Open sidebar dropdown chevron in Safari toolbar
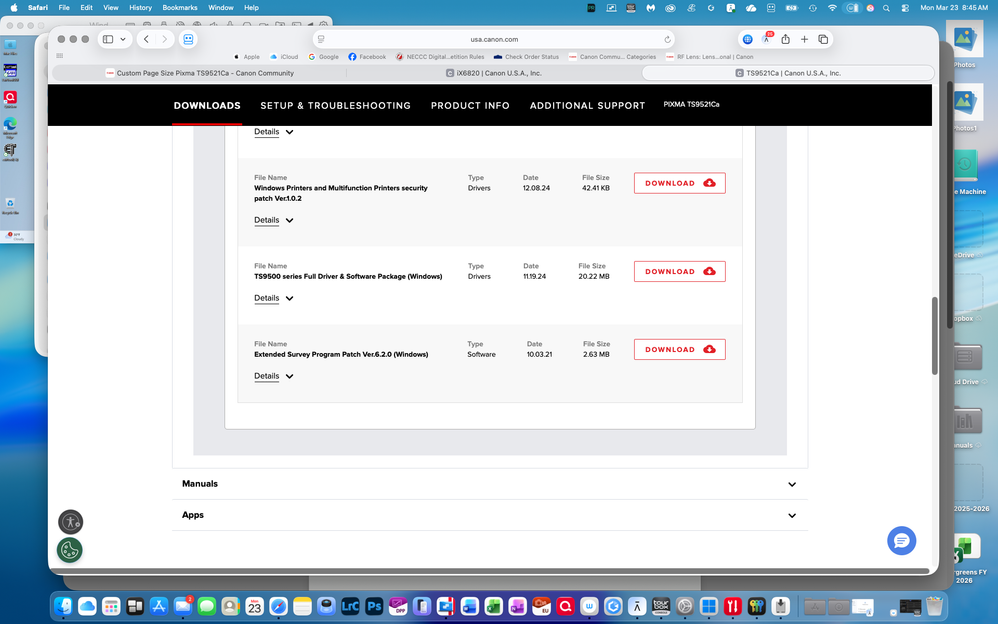 pos(123,39)
